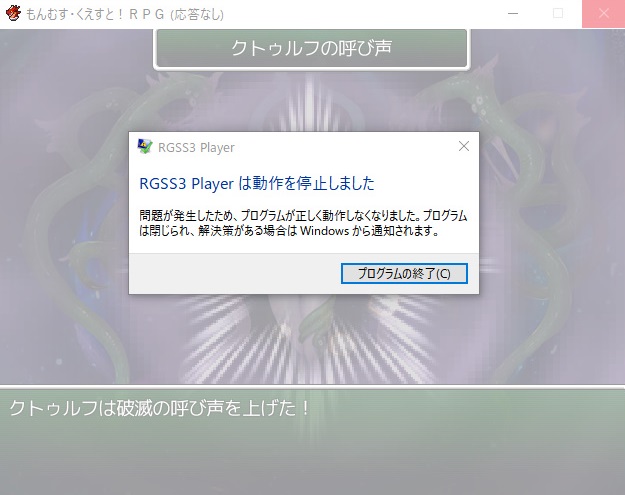
Task: Click the heading RGSS3 Player は動作を停止しました
Action: point(257,184)
